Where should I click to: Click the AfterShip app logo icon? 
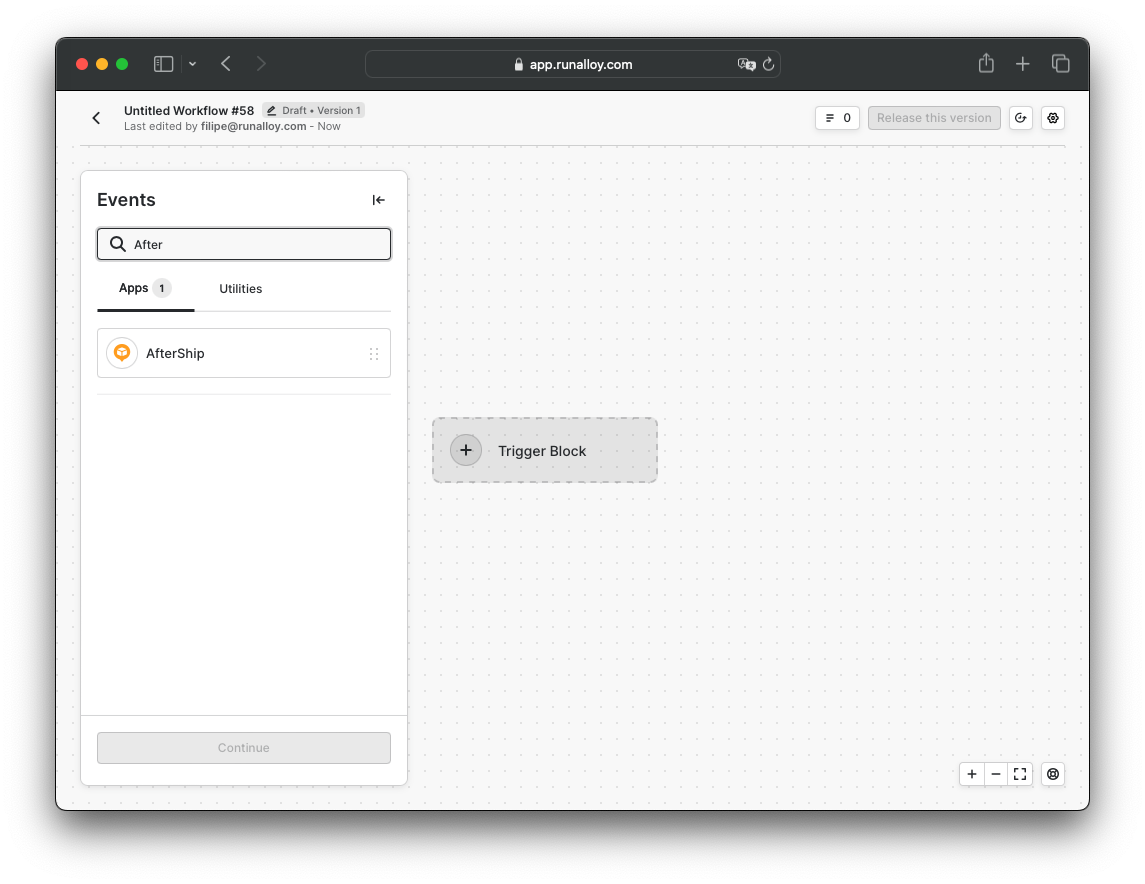122,353
